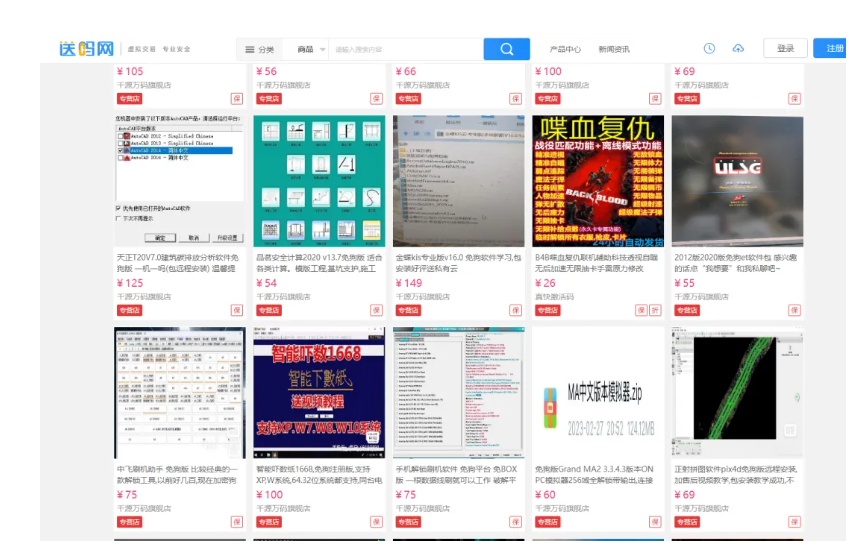The image size is (862, 559).
Task: Open the 天正T20V7.0 AutoCAD dialog thumbnail
Action: click(x=180, y=181)
